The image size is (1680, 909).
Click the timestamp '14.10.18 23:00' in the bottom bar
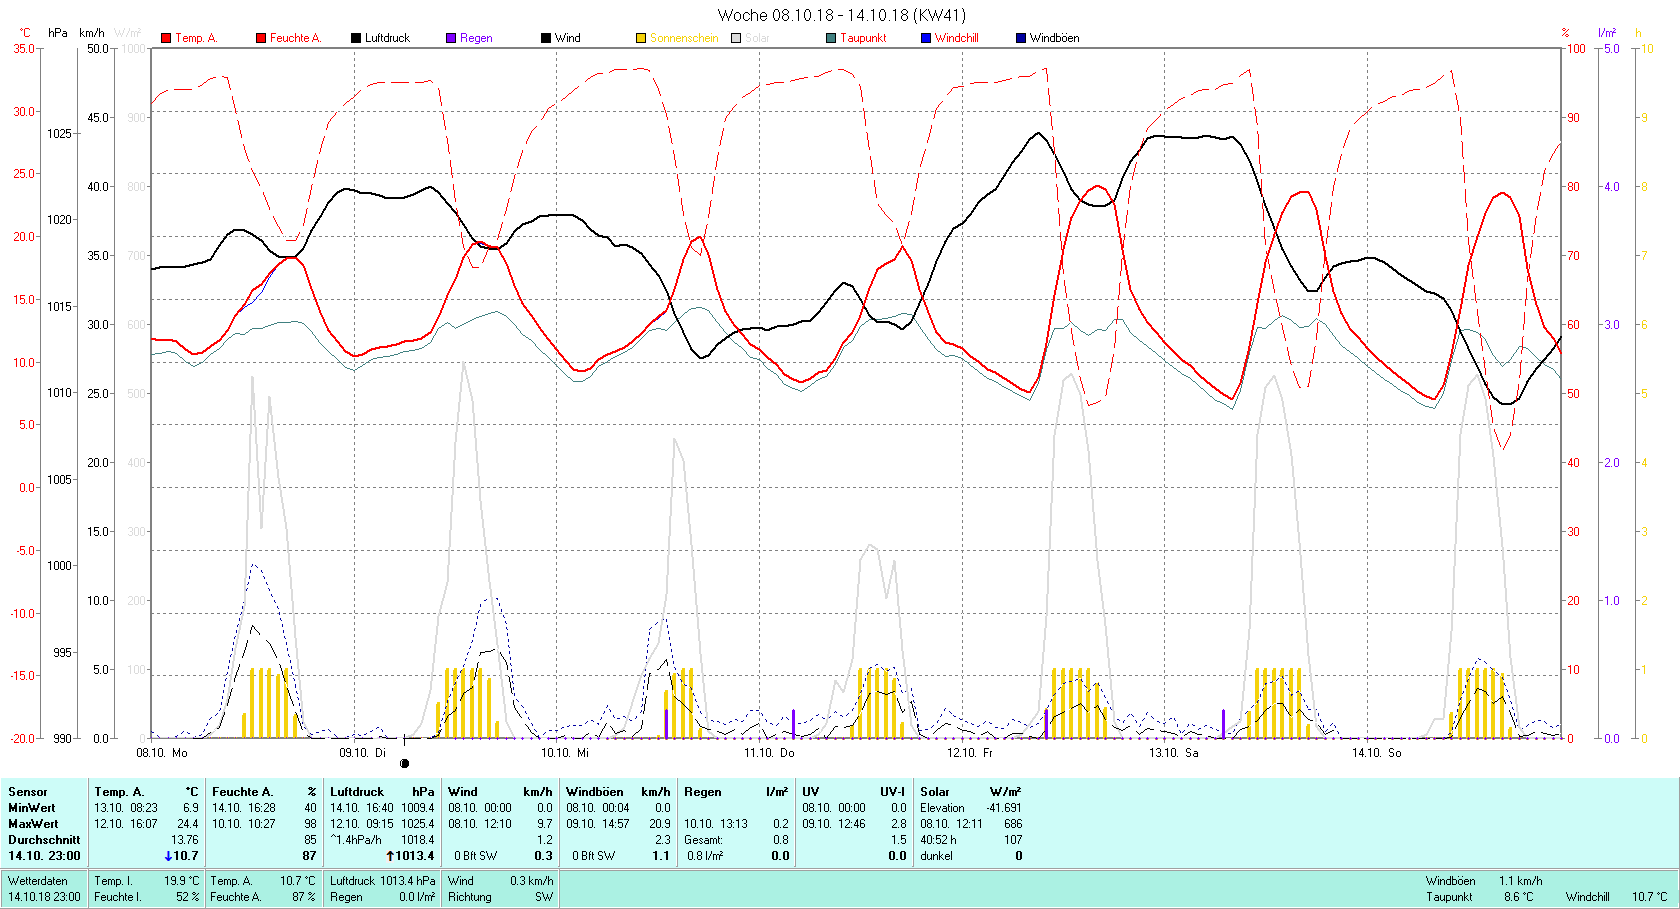coord(44,897)
